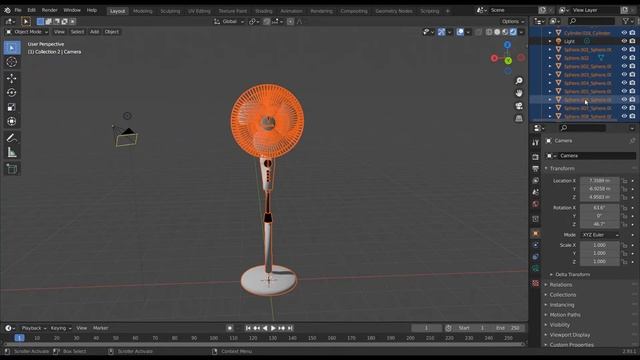Select the Rotate tool

[x=12, y=93]
